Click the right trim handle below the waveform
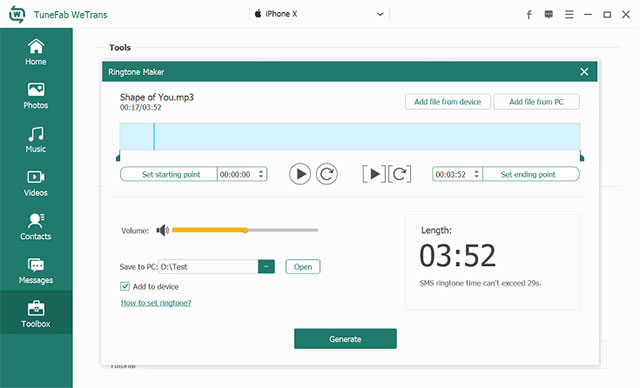This screenshot has width=640, height=388. (582, 156)
